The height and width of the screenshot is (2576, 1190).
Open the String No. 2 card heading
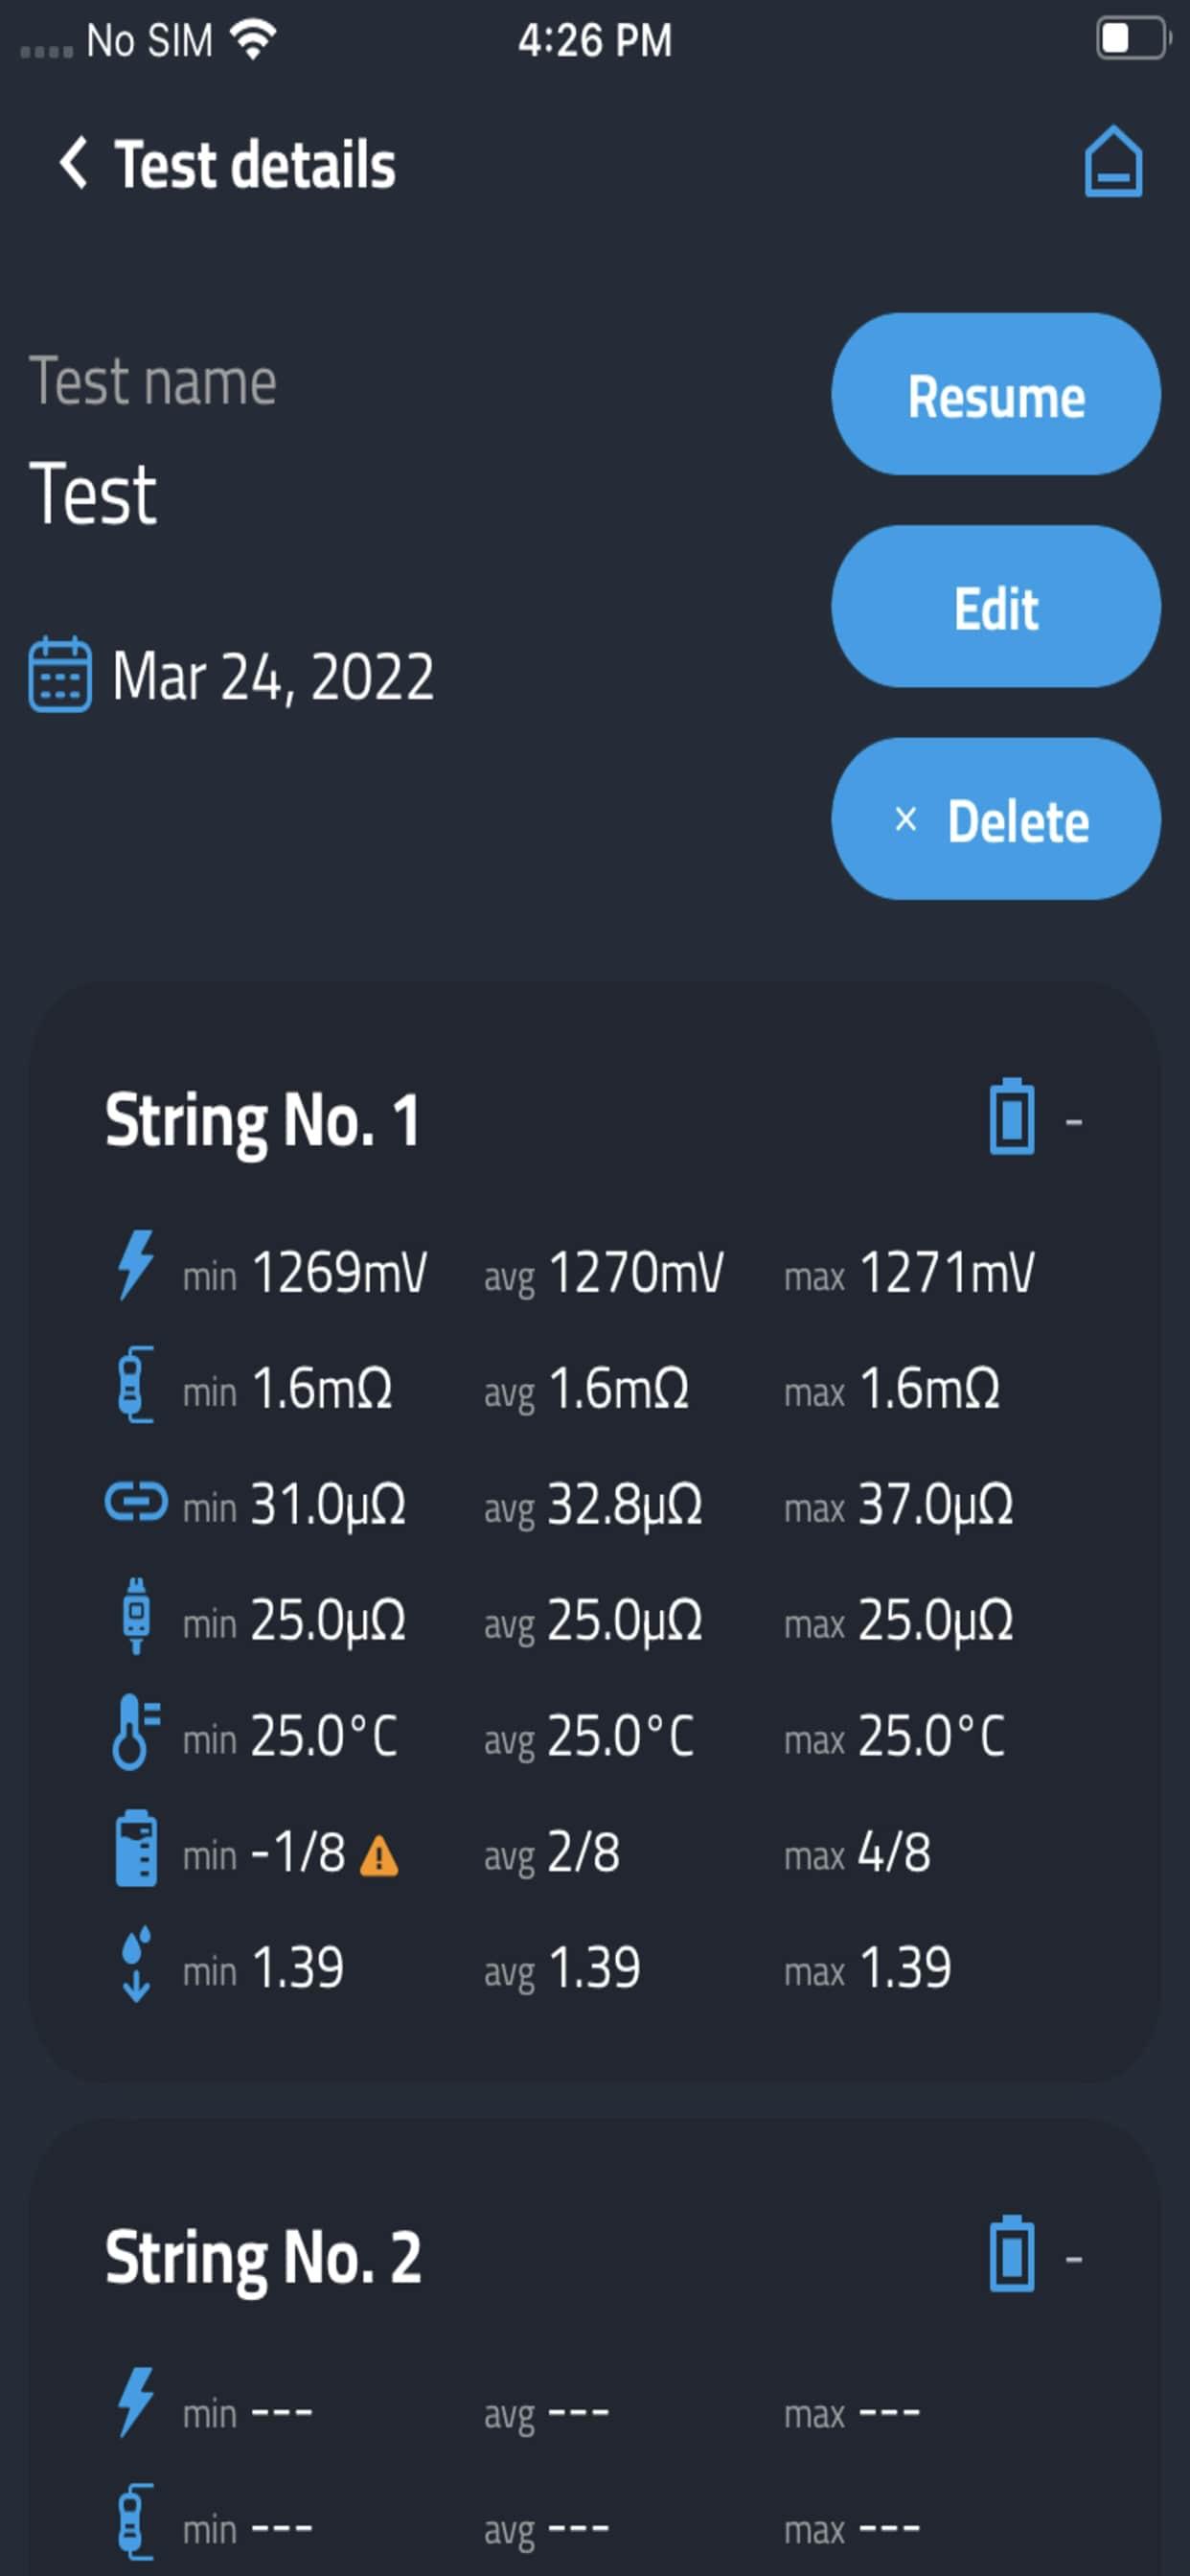pos(263,2258)
